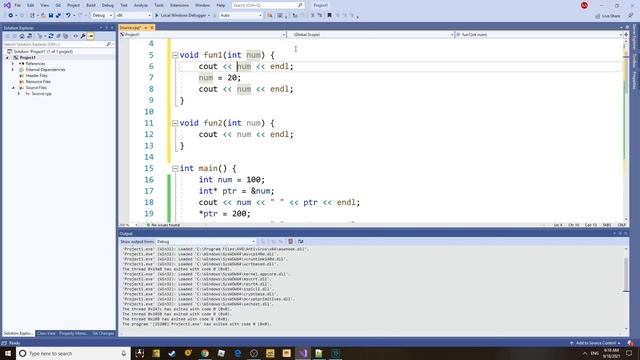Image resolution: width=640 pixels, height=360 pixels.
Task: Open the fun1(int num) member dropdown
Action: pyautogui.click(x=539, y=35)
